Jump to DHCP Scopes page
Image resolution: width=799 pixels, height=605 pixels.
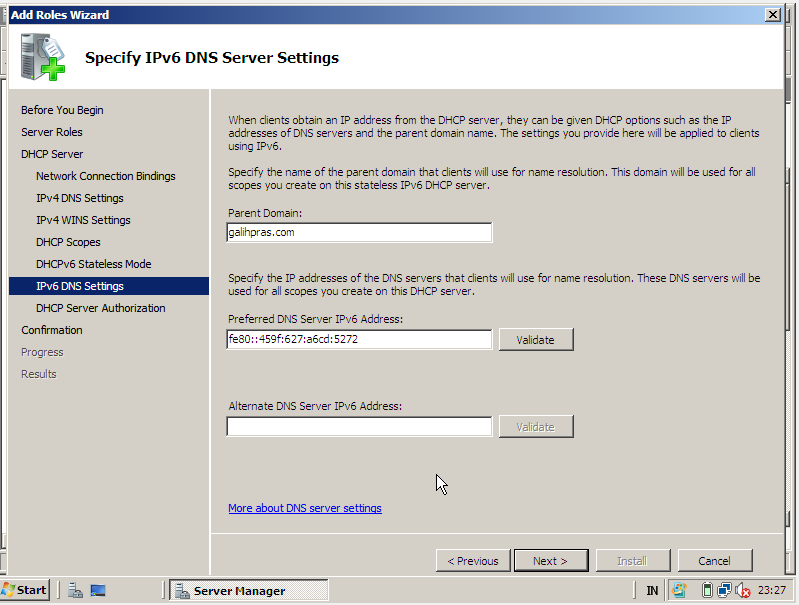pos(68,242)
